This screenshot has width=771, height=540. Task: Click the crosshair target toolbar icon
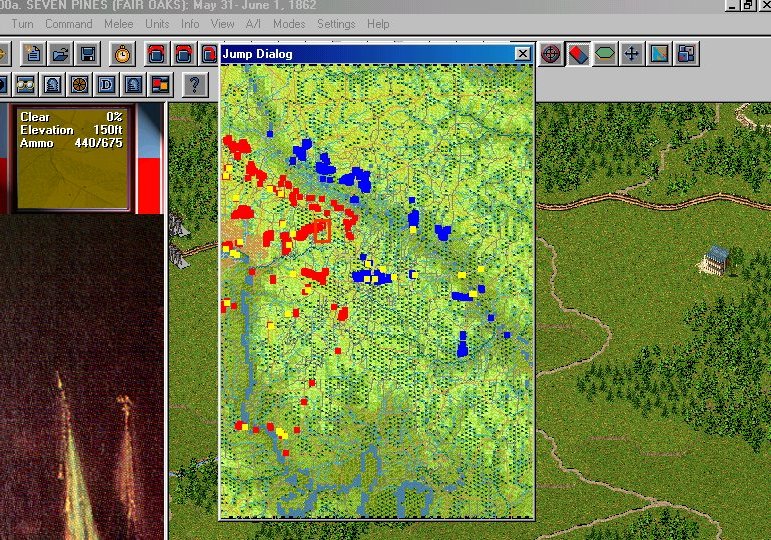click(x=551, y=54)
